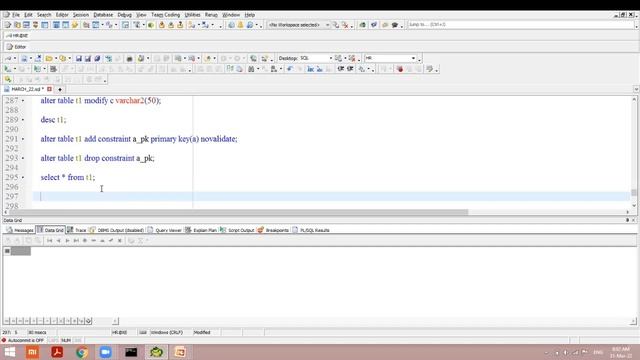Switch to the Messages tab
Screen dimensions: 640x360
tap(20, 230)
